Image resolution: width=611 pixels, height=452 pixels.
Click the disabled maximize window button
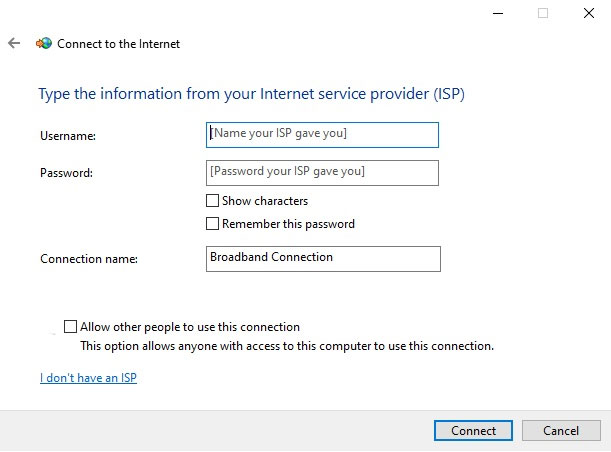[x=543, y=13]
